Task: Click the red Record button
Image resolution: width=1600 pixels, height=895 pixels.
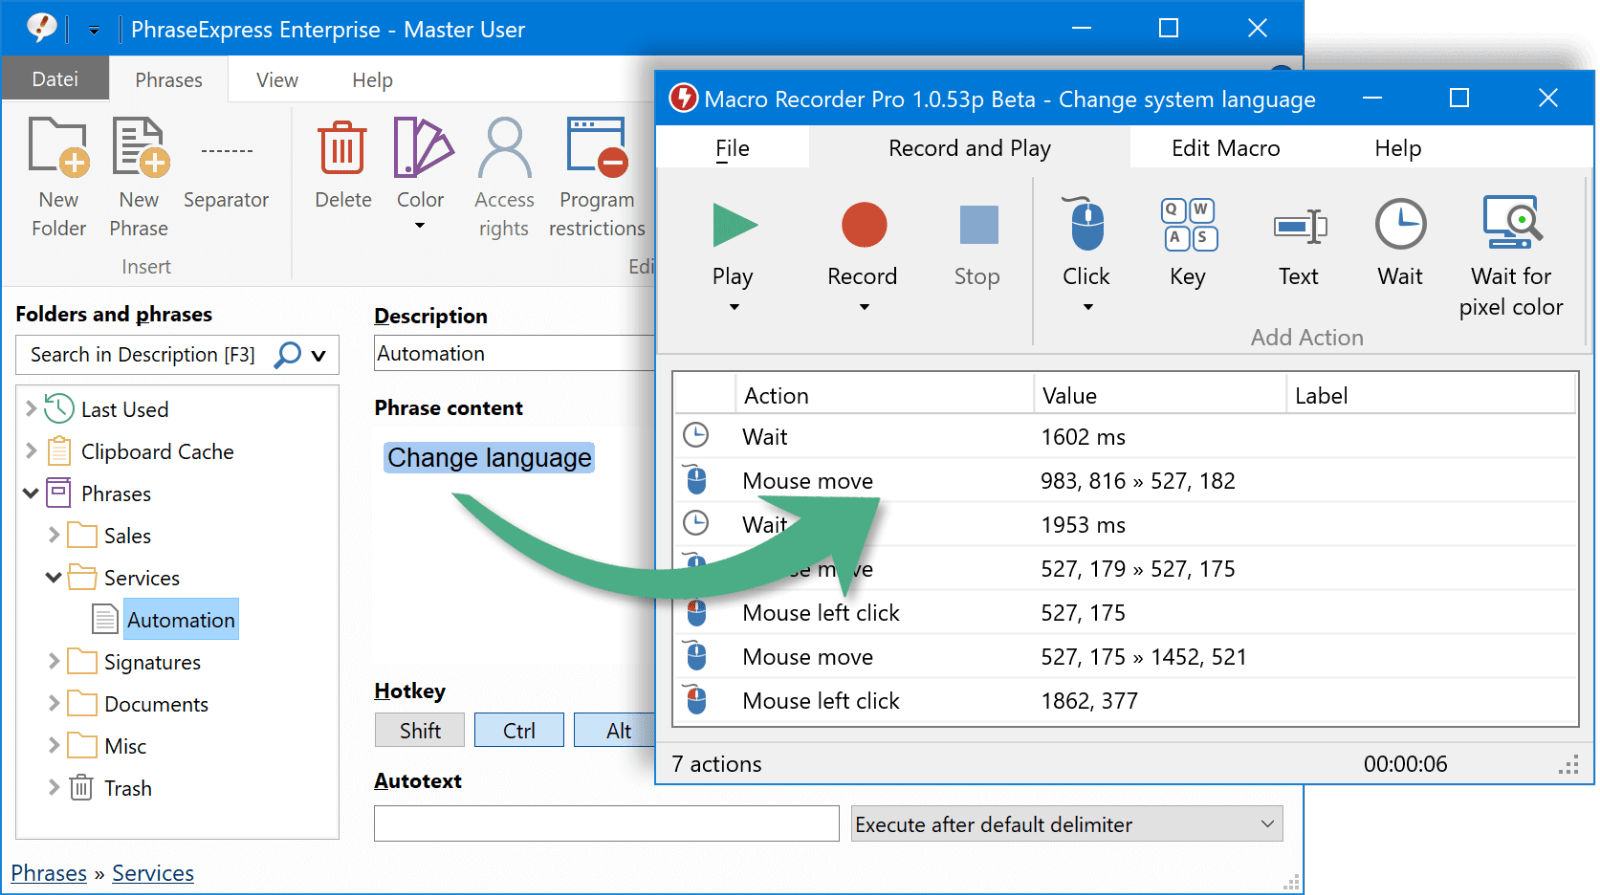Action: click(x=863, y=224)
